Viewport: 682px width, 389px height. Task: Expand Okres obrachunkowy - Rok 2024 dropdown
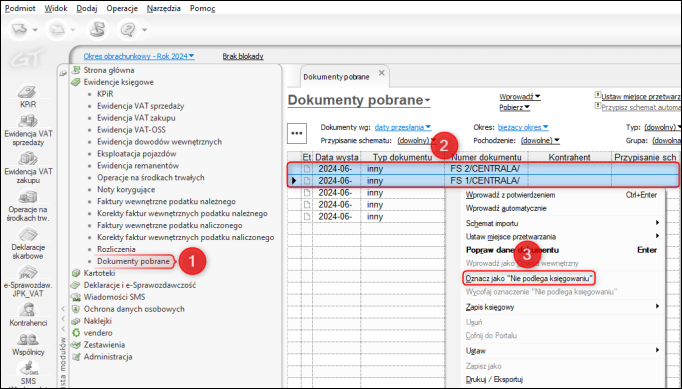[139, 56]
